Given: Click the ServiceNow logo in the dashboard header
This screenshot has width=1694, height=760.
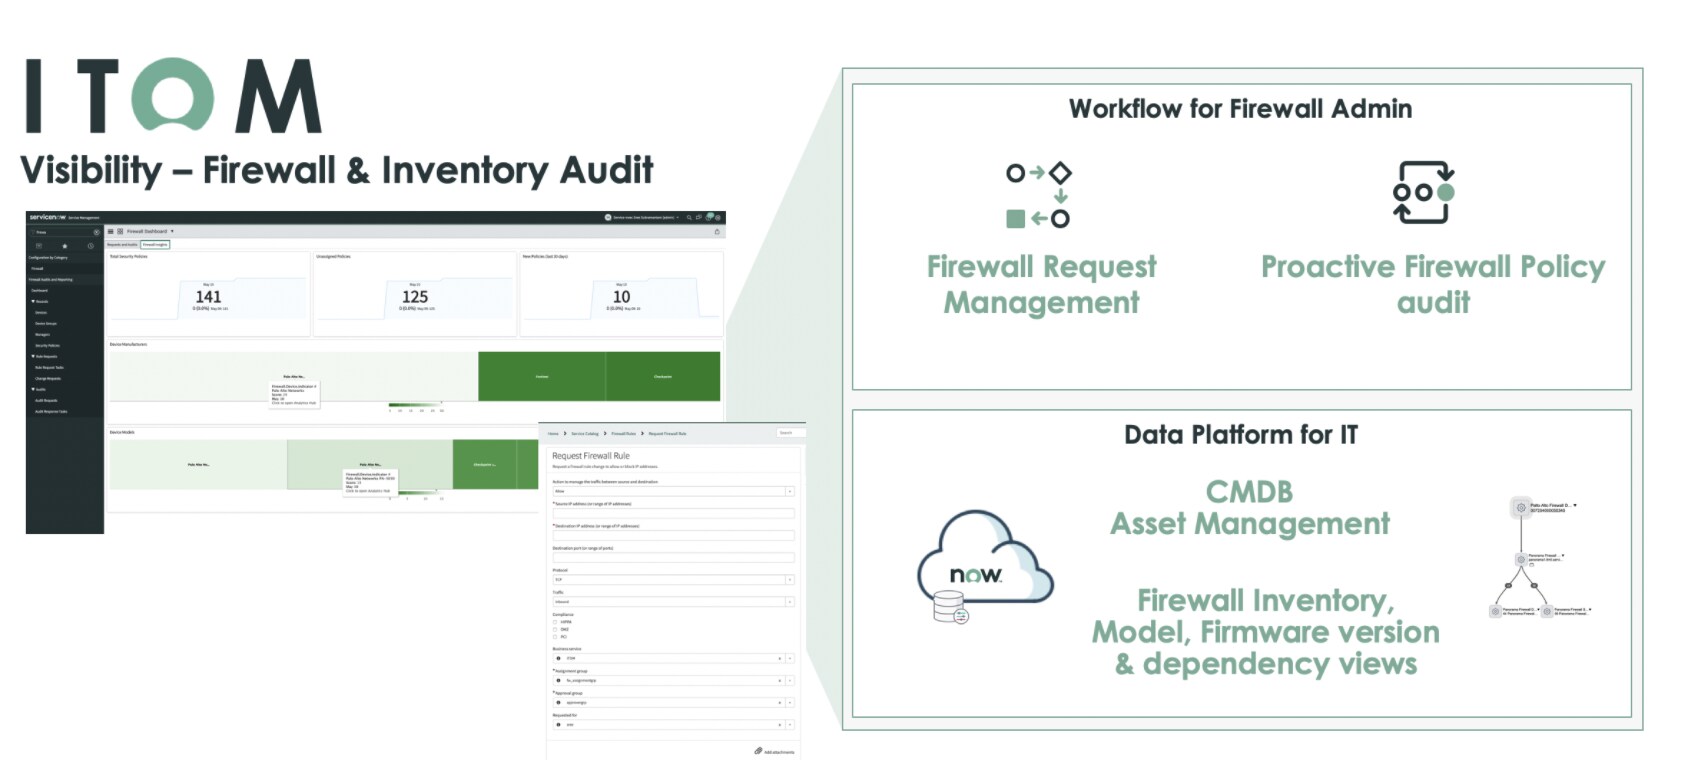Looking at the screenshot, I should point(47,217).
